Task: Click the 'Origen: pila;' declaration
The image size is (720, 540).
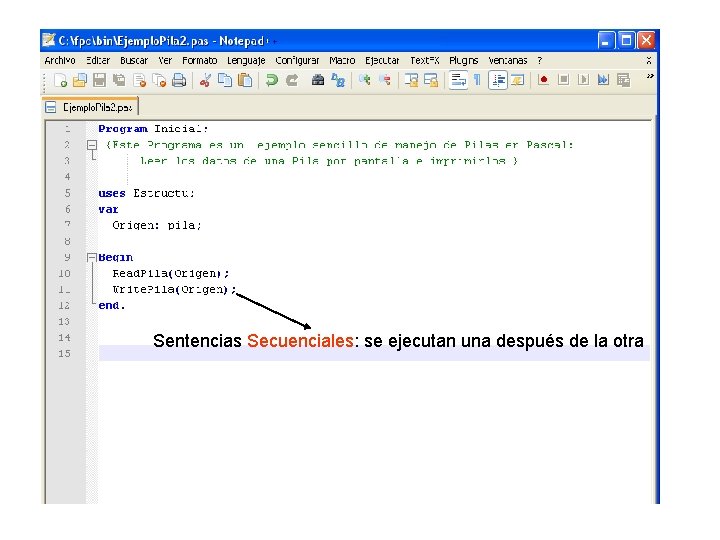Action: [157, 225]
